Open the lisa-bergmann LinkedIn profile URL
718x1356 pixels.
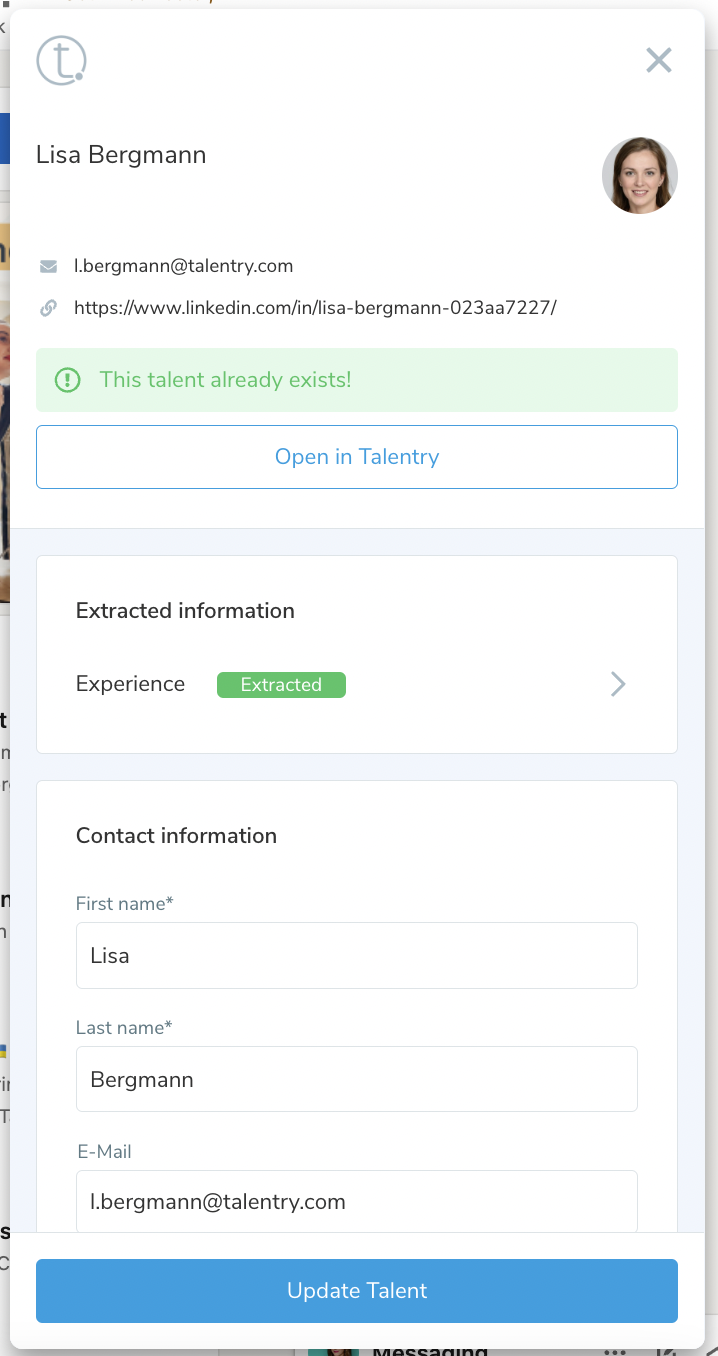[315, 308]
